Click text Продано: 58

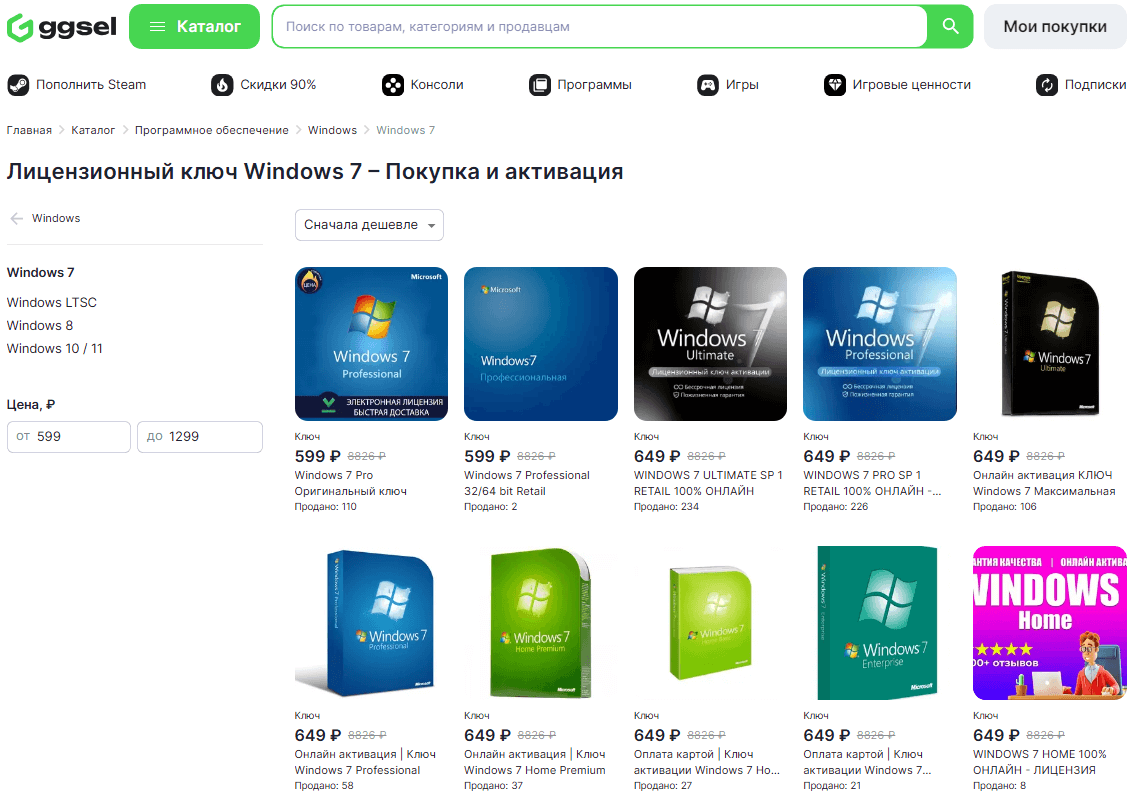click(x=324, y=786)
